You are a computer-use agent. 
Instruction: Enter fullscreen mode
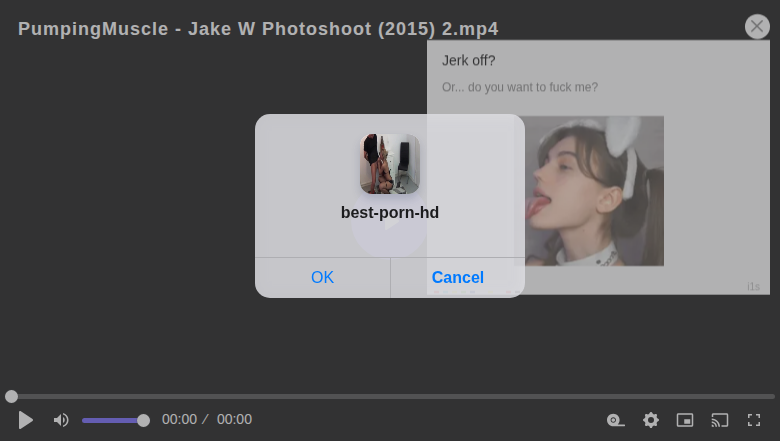[x=754, y=420]
